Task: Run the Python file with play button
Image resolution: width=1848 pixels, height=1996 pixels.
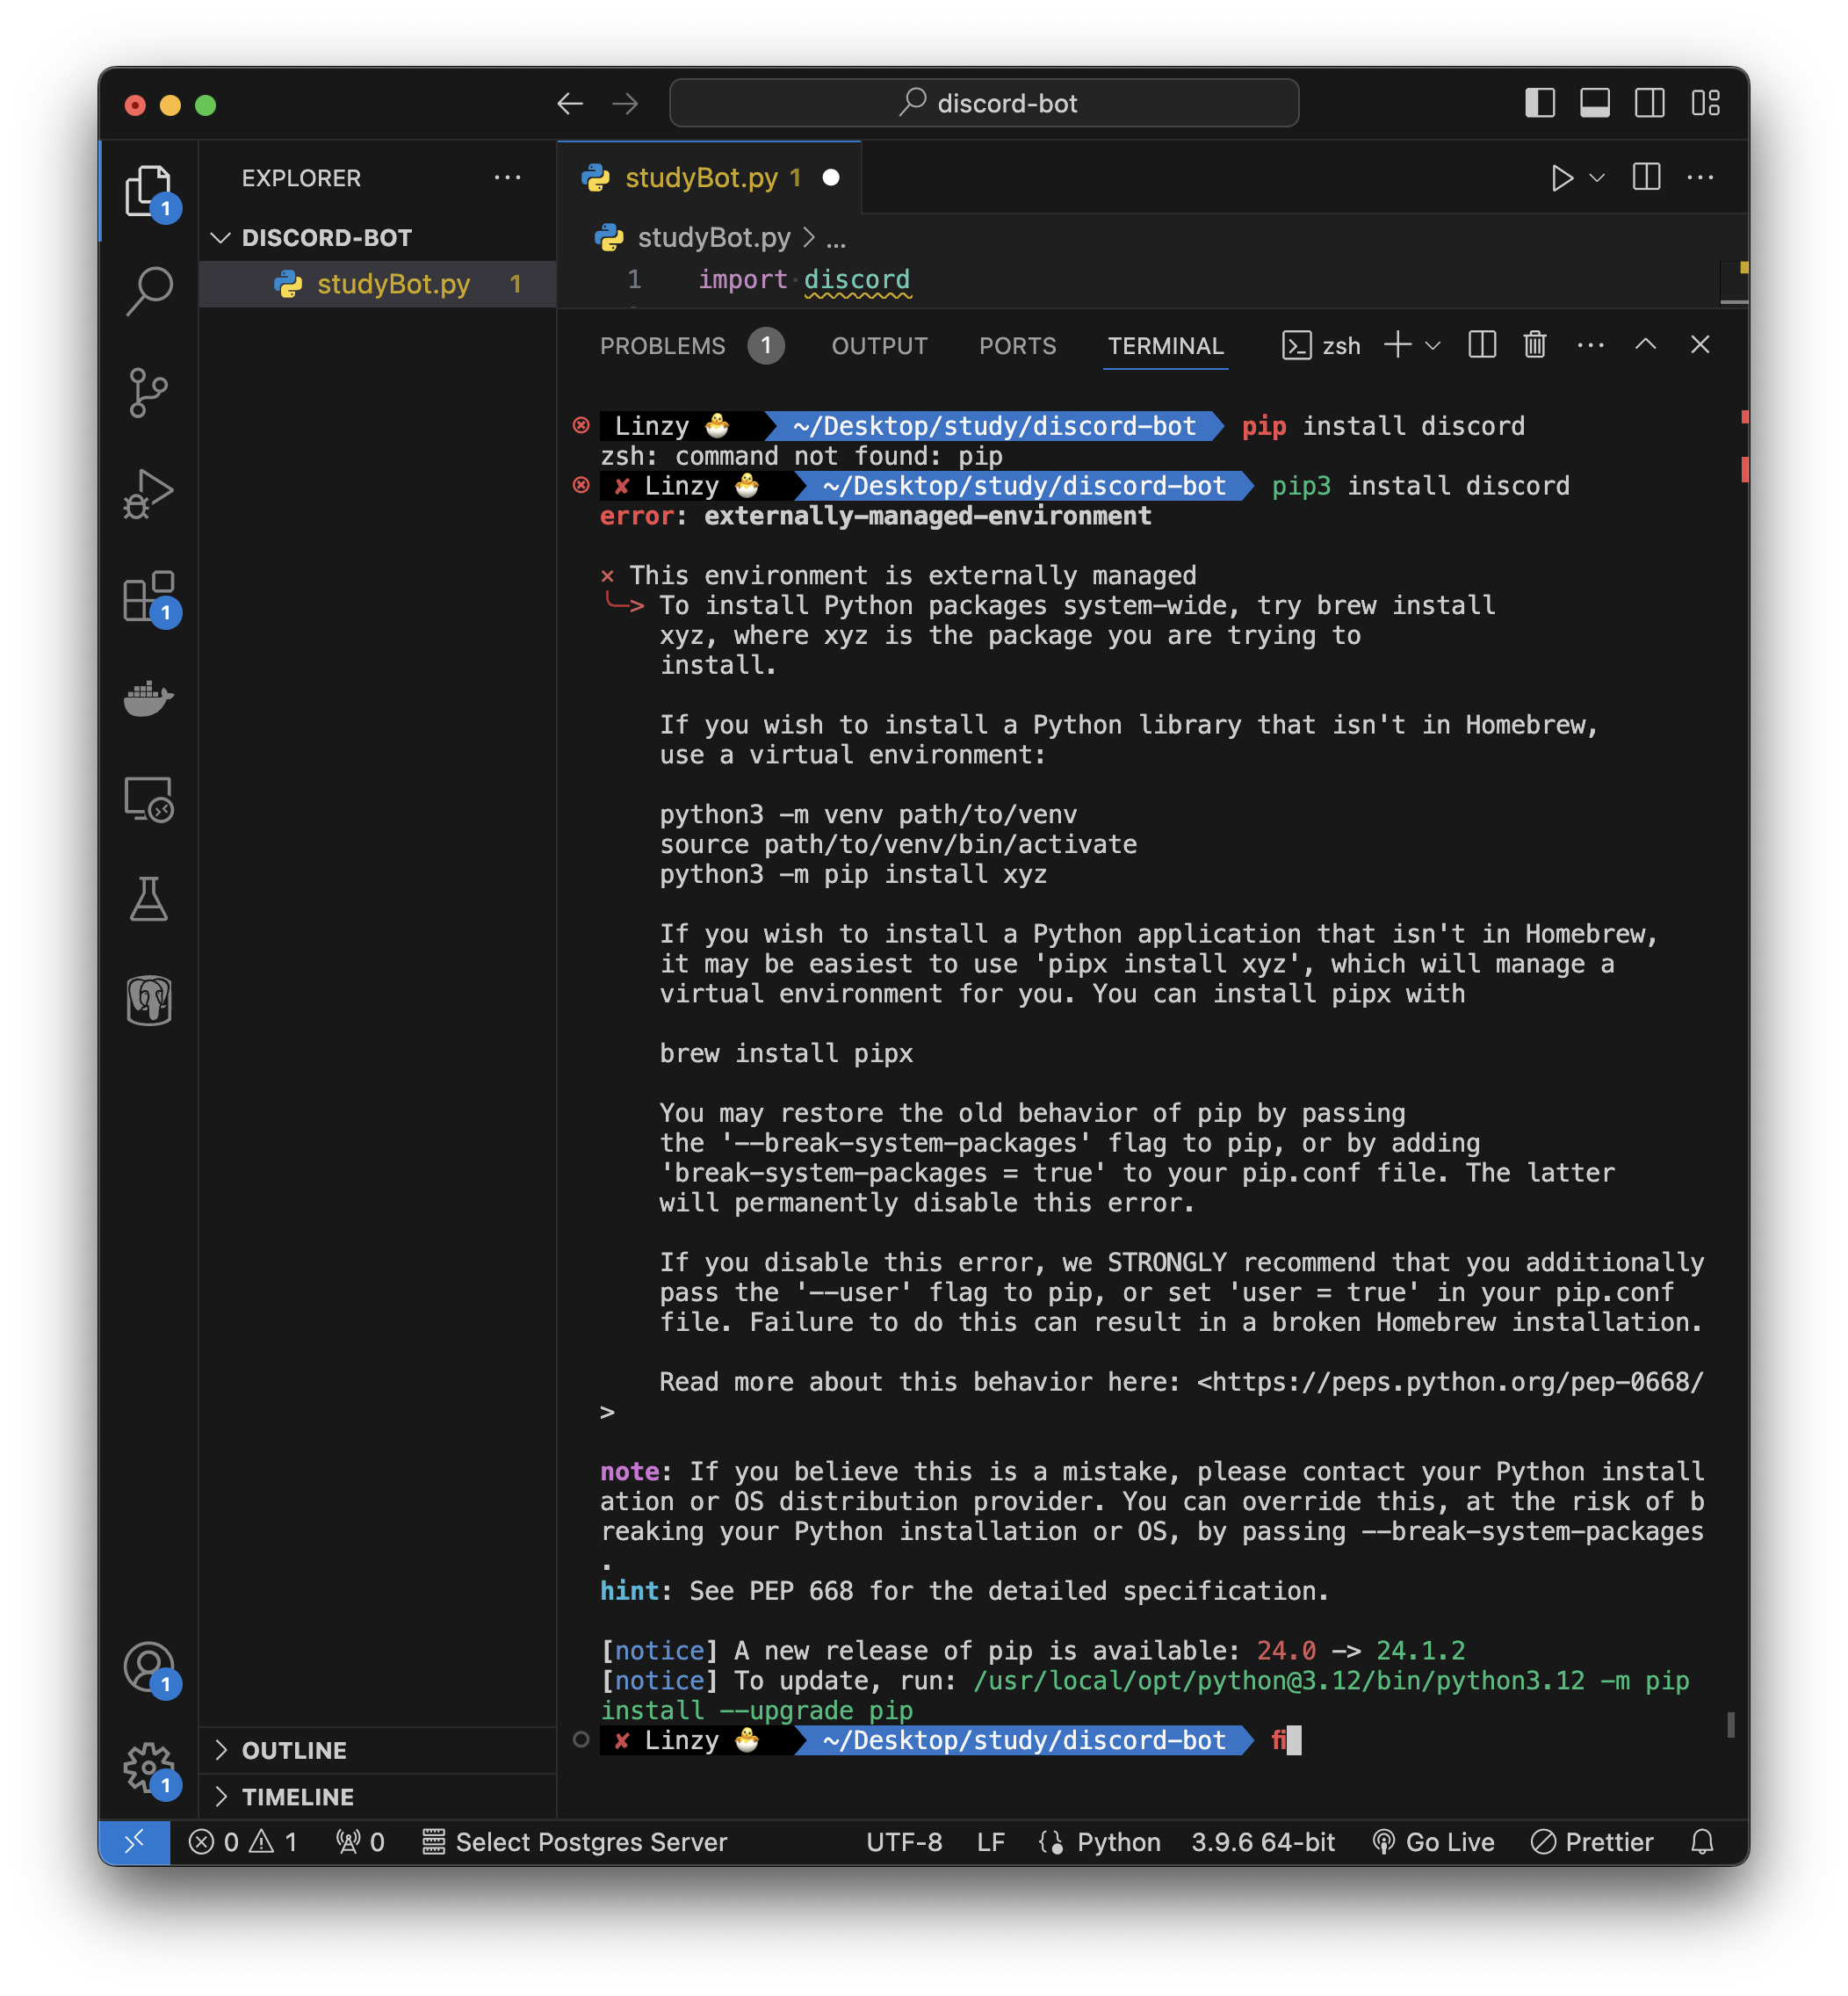Action: [x=1561, y=178]
